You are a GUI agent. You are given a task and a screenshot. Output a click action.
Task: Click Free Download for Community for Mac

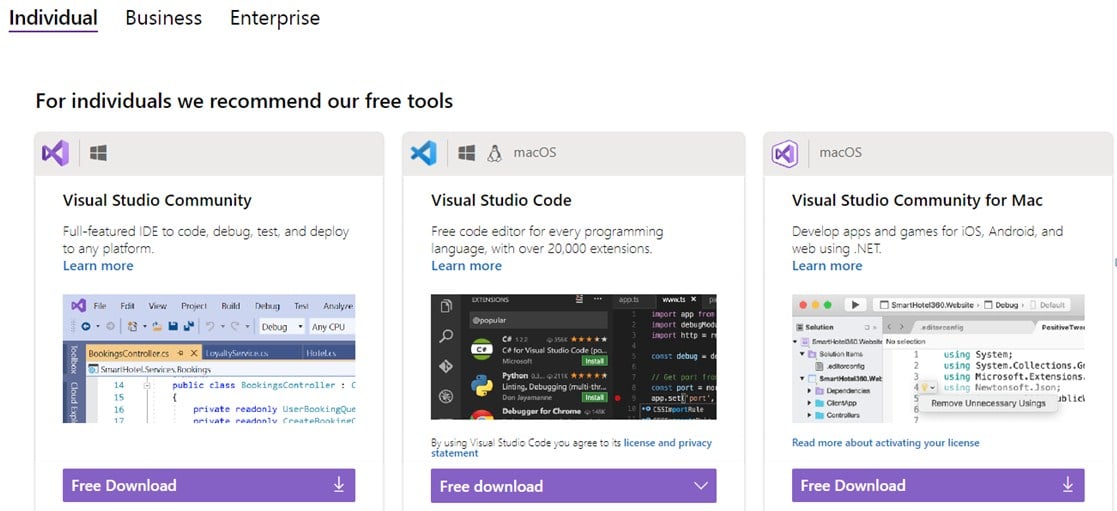pos(938,485)
